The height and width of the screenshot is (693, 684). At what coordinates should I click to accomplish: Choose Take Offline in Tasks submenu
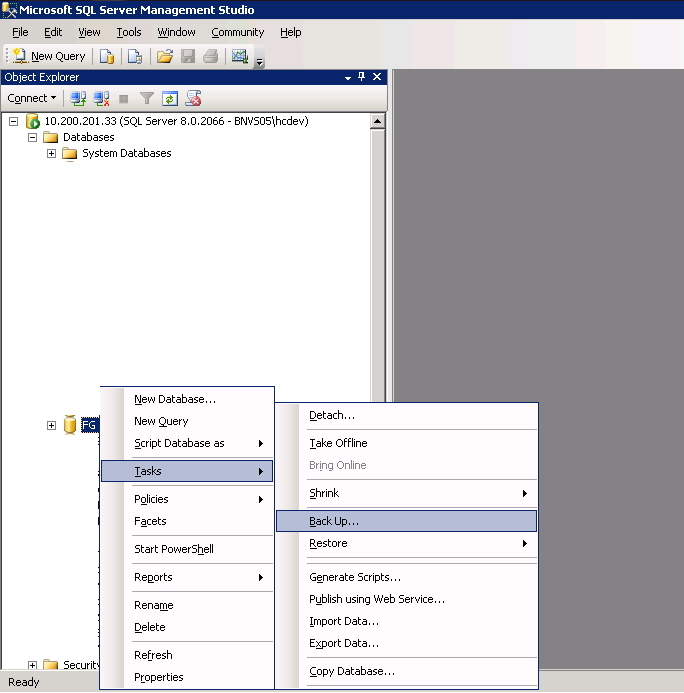click(407, 443)
